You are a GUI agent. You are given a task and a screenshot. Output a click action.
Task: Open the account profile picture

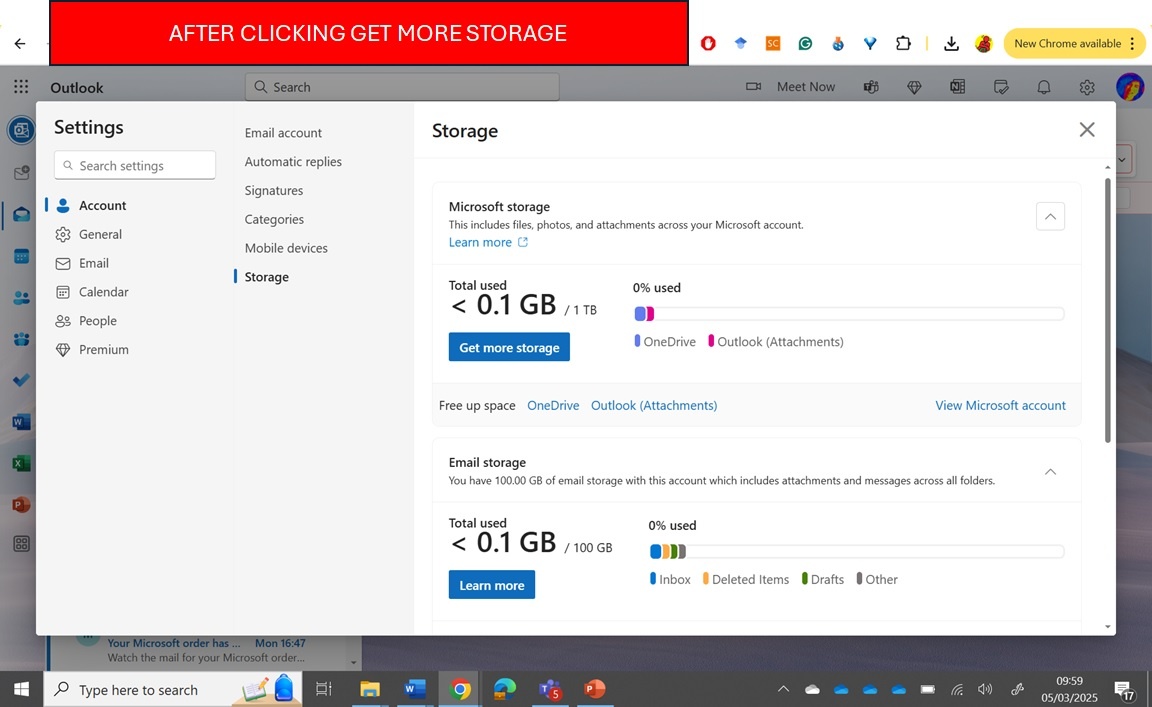pos(1129,87)
